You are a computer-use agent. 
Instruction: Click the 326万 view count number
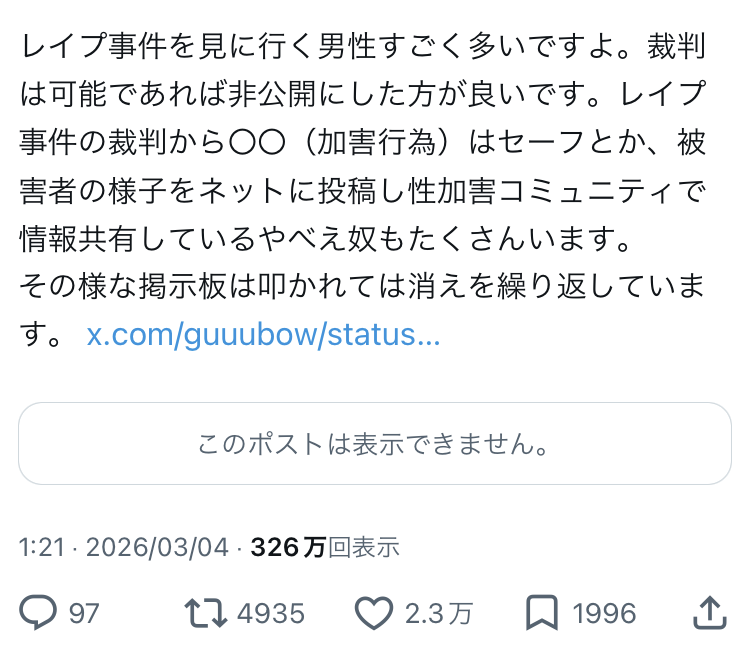click(x=288, y=547)
